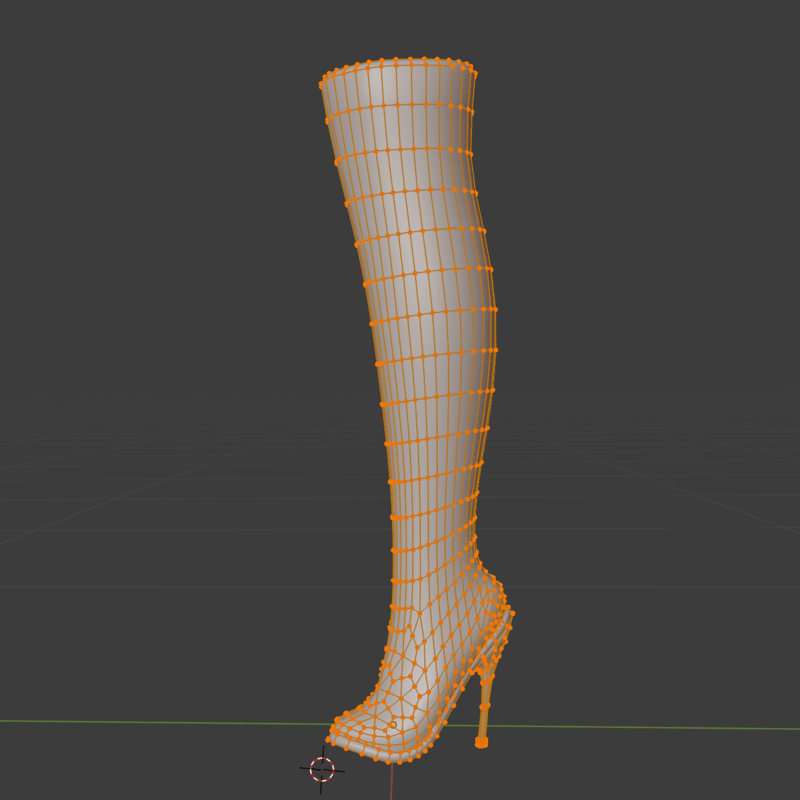
Task: Select the object origin dot on the toe
Action: (393, 725)
